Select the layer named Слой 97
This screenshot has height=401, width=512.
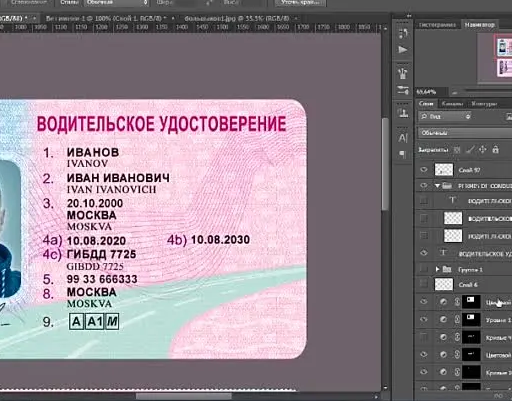[x=470, y=170]
